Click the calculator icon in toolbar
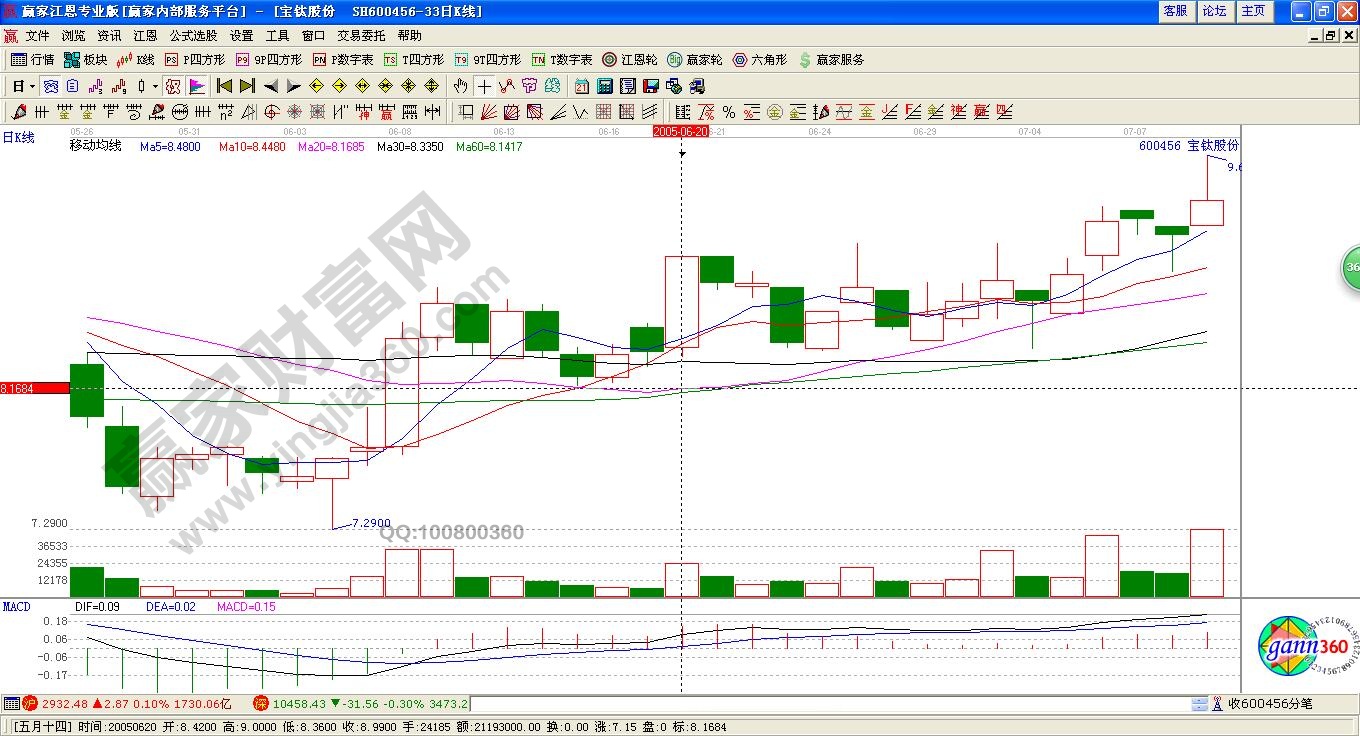 point(605,86)
